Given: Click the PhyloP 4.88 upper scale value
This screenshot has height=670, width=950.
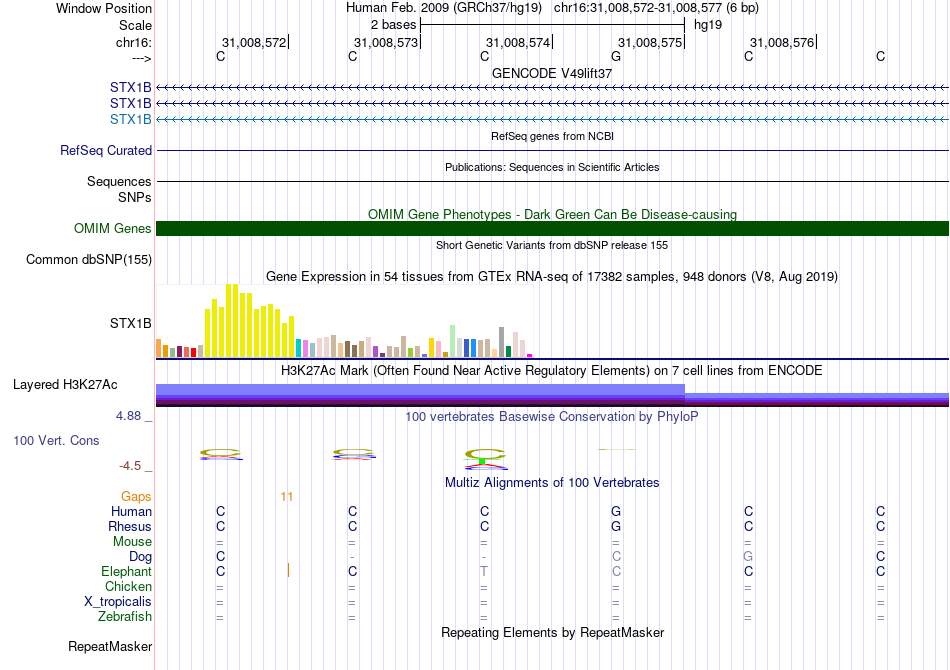Looking at the screenshot, I should (128, 416).
